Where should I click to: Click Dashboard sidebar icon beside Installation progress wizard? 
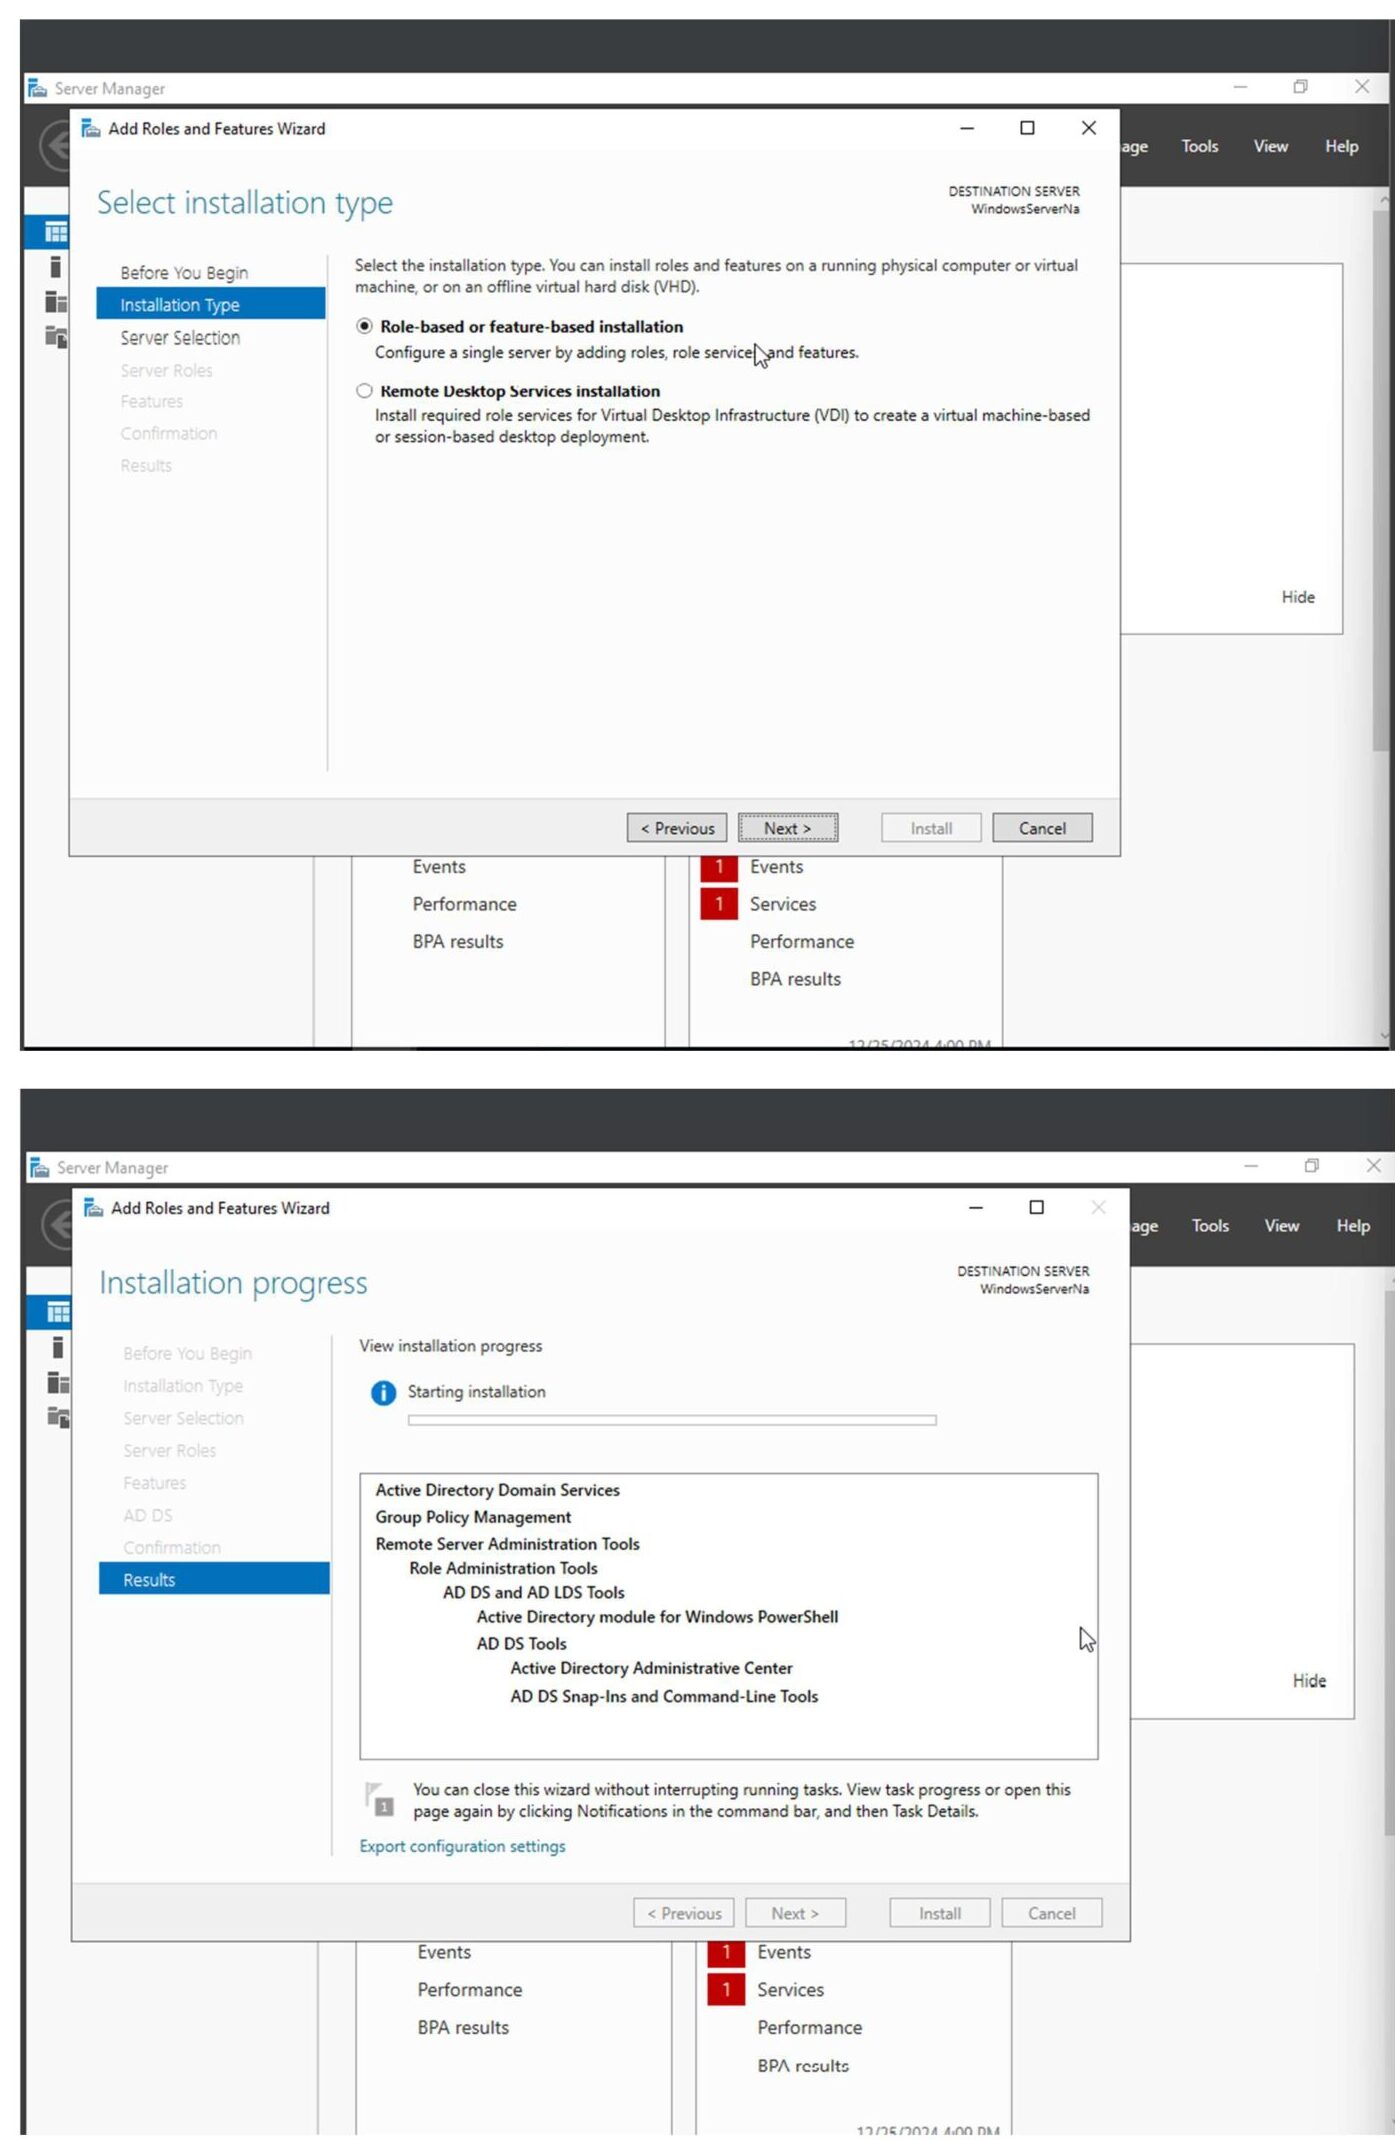point(58,1312)
